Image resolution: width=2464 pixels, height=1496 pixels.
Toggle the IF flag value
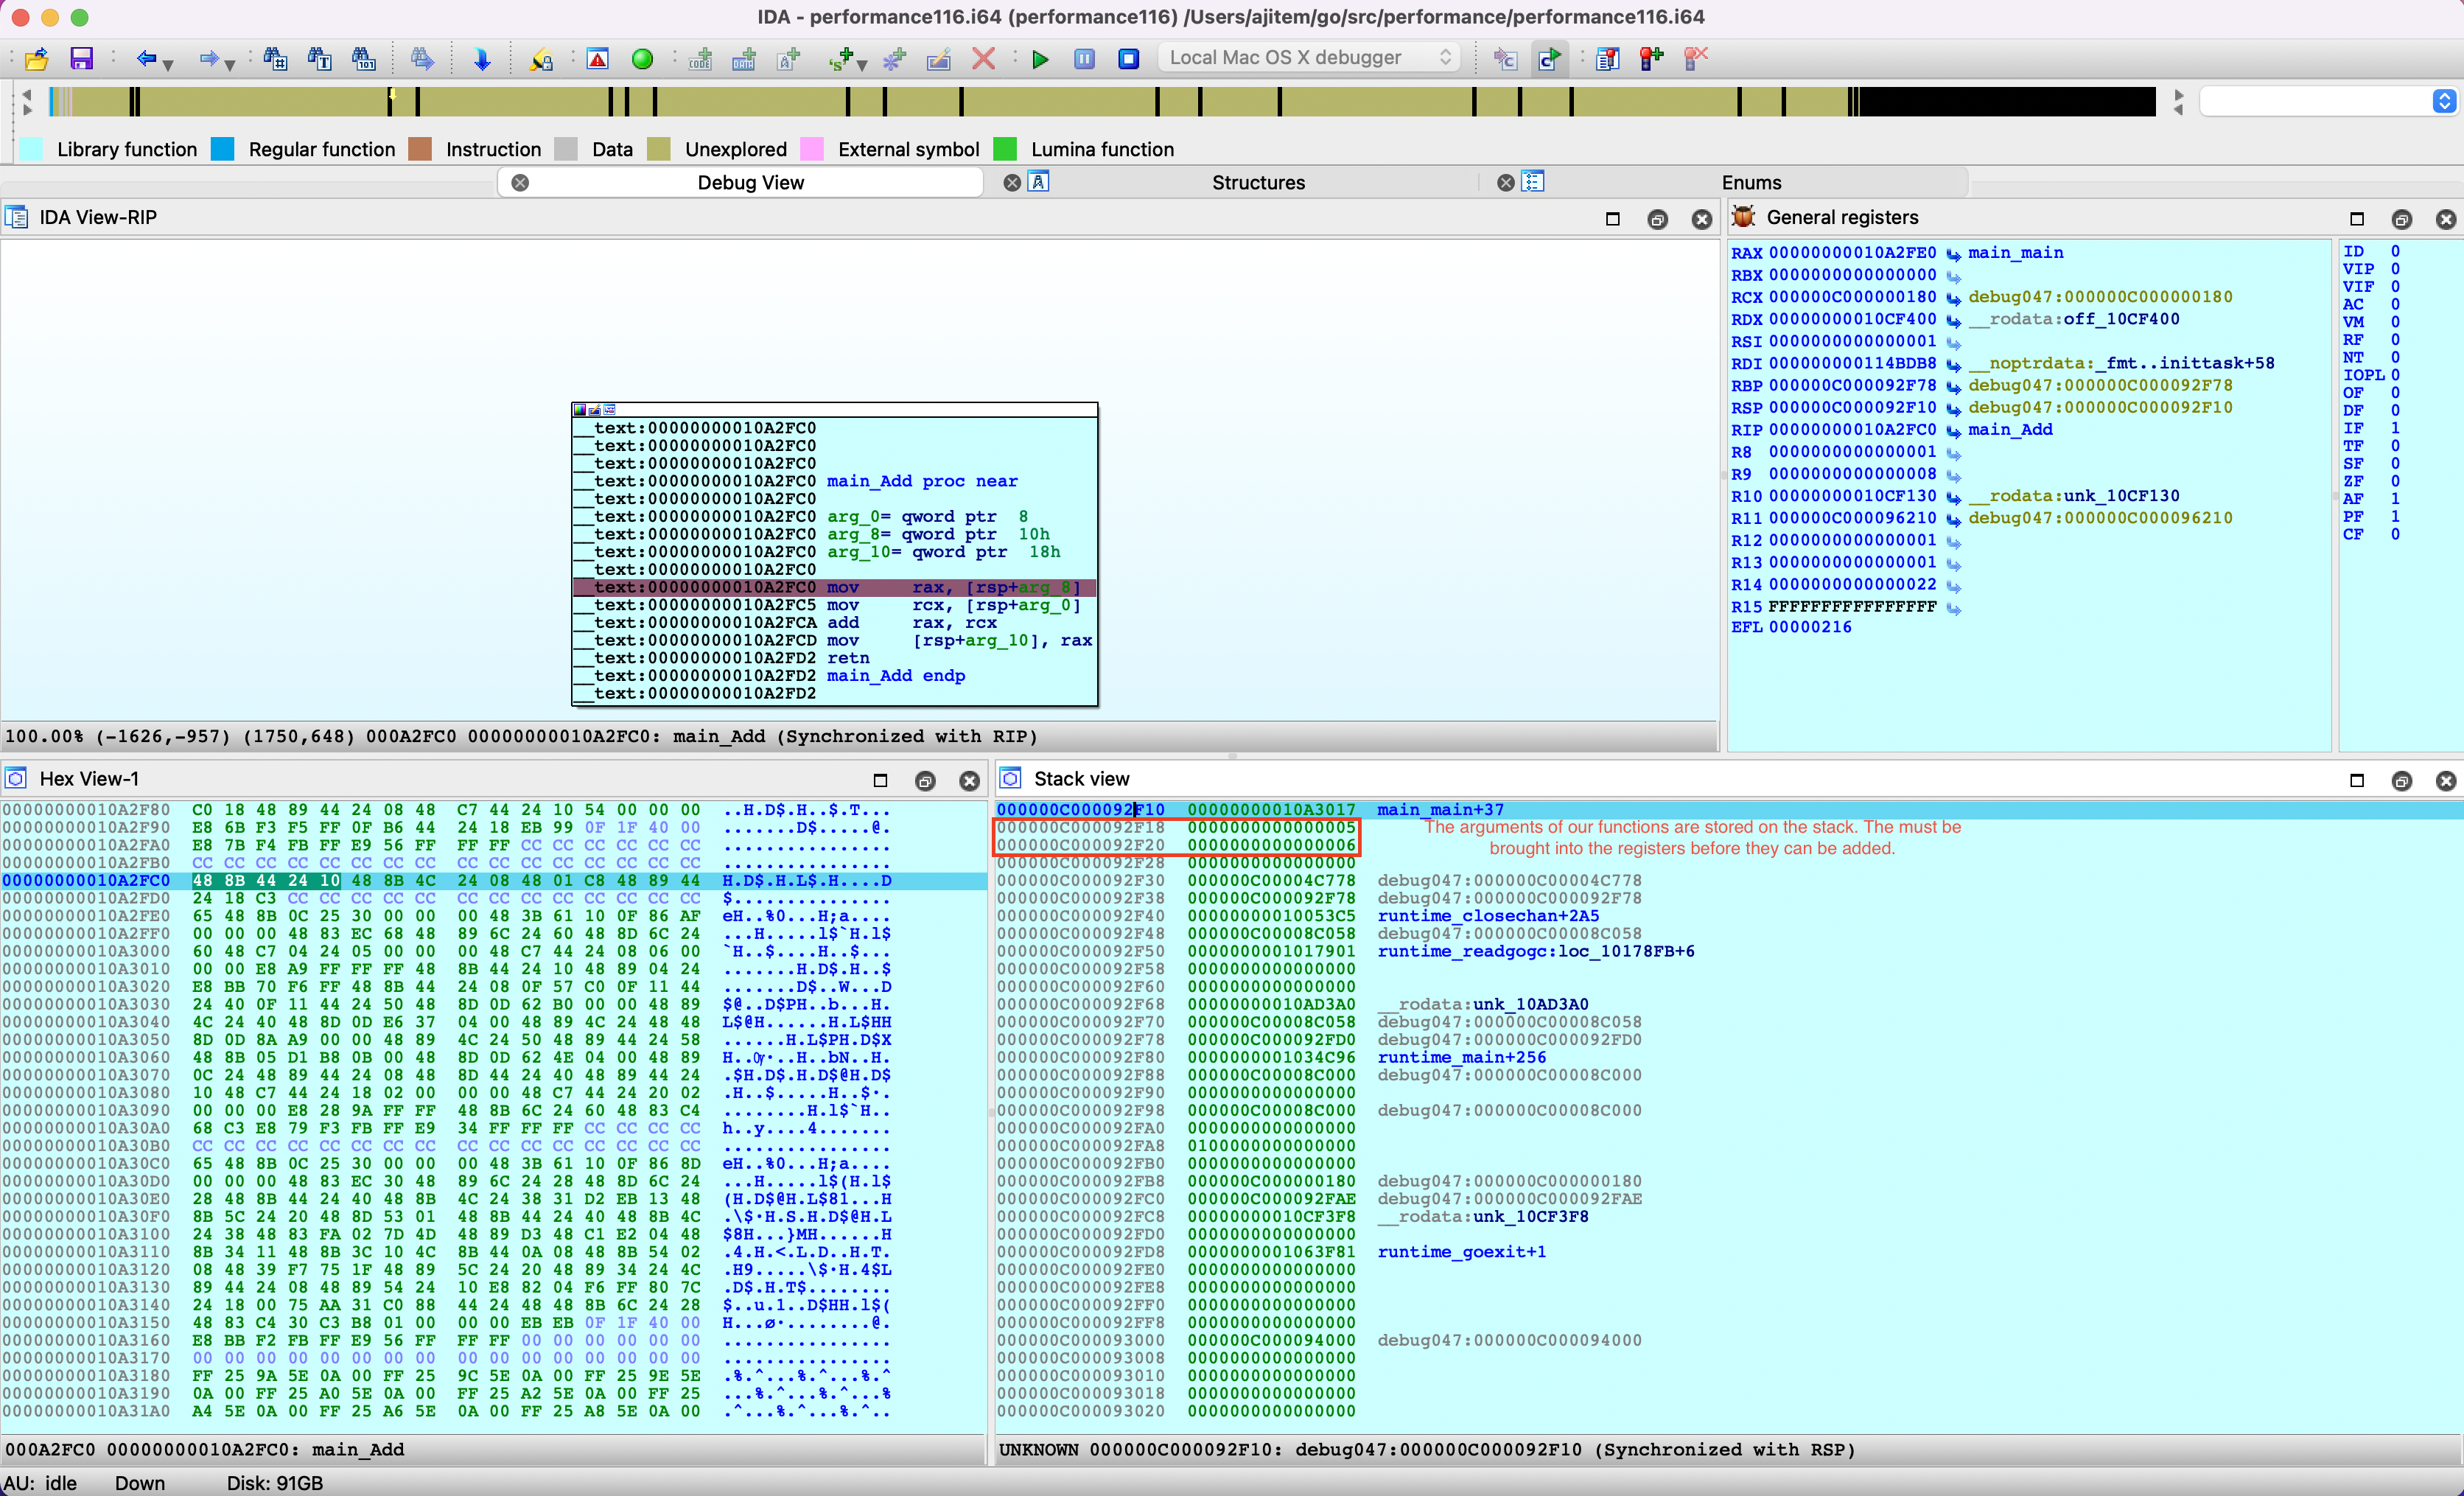[2394, 428]
